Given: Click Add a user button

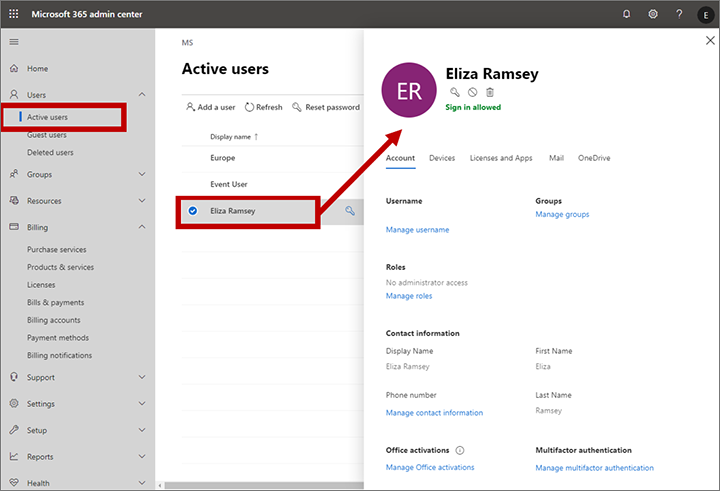Looking at the screenshot, I should coord(211,107).
